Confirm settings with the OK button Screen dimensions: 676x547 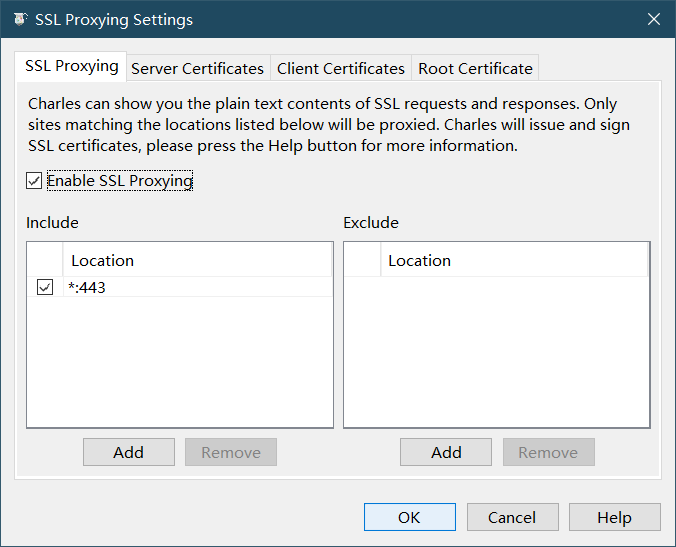pos(410,517)
